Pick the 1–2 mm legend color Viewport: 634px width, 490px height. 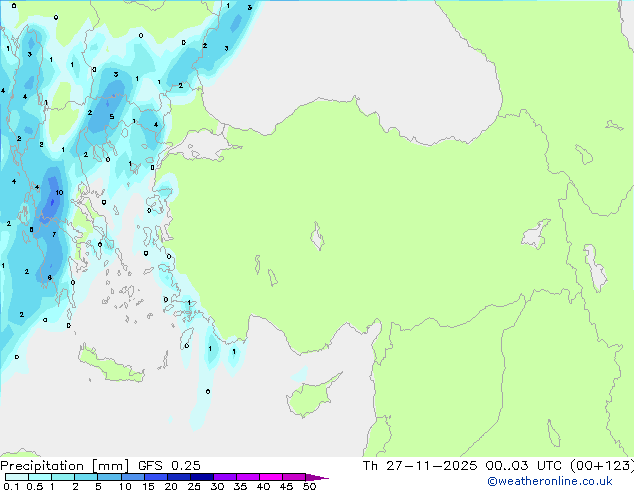tap(63, 477)
